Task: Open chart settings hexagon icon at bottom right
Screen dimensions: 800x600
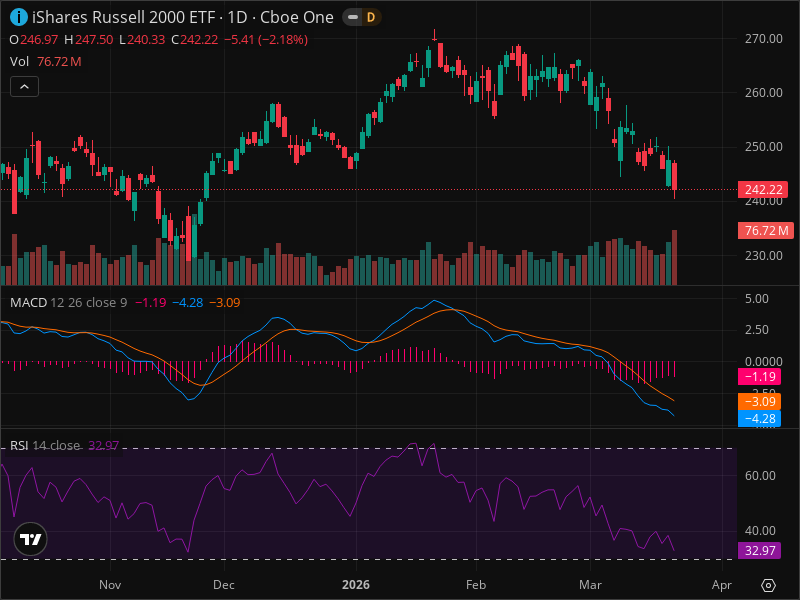Action: click(x=768, y=585)
